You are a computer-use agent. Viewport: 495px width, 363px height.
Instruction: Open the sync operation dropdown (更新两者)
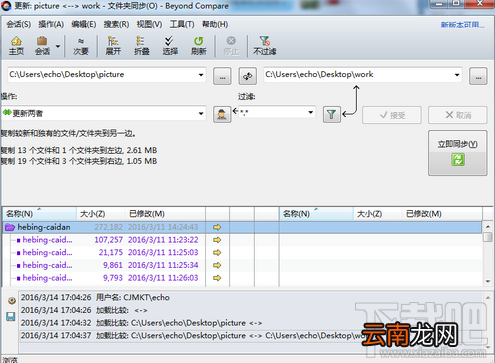(x=104, y=113)
